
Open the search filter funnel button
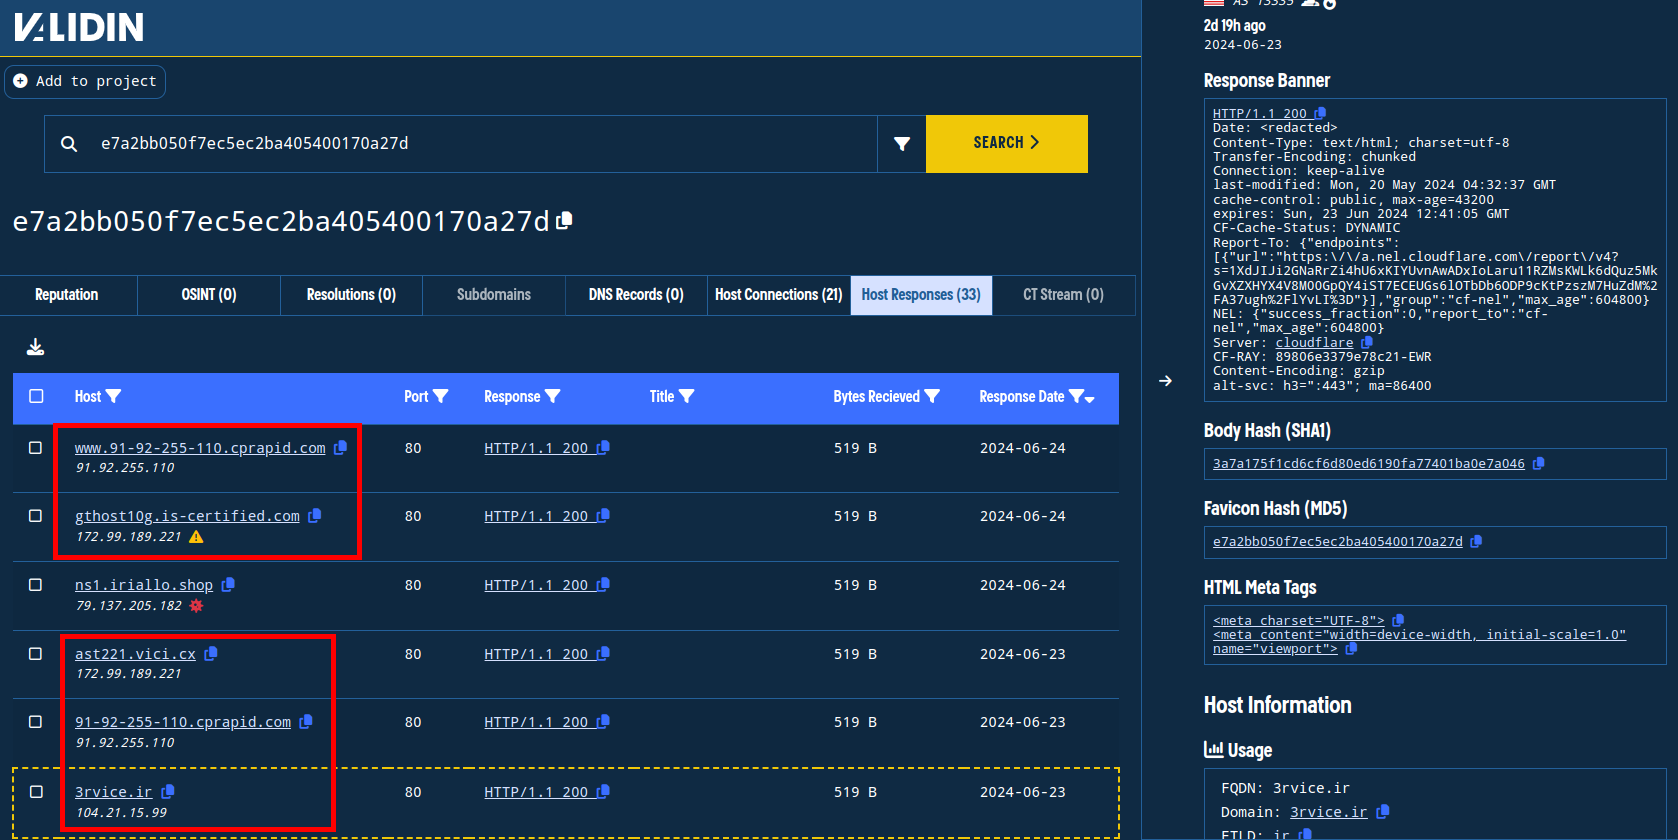(x=902, y=144)
